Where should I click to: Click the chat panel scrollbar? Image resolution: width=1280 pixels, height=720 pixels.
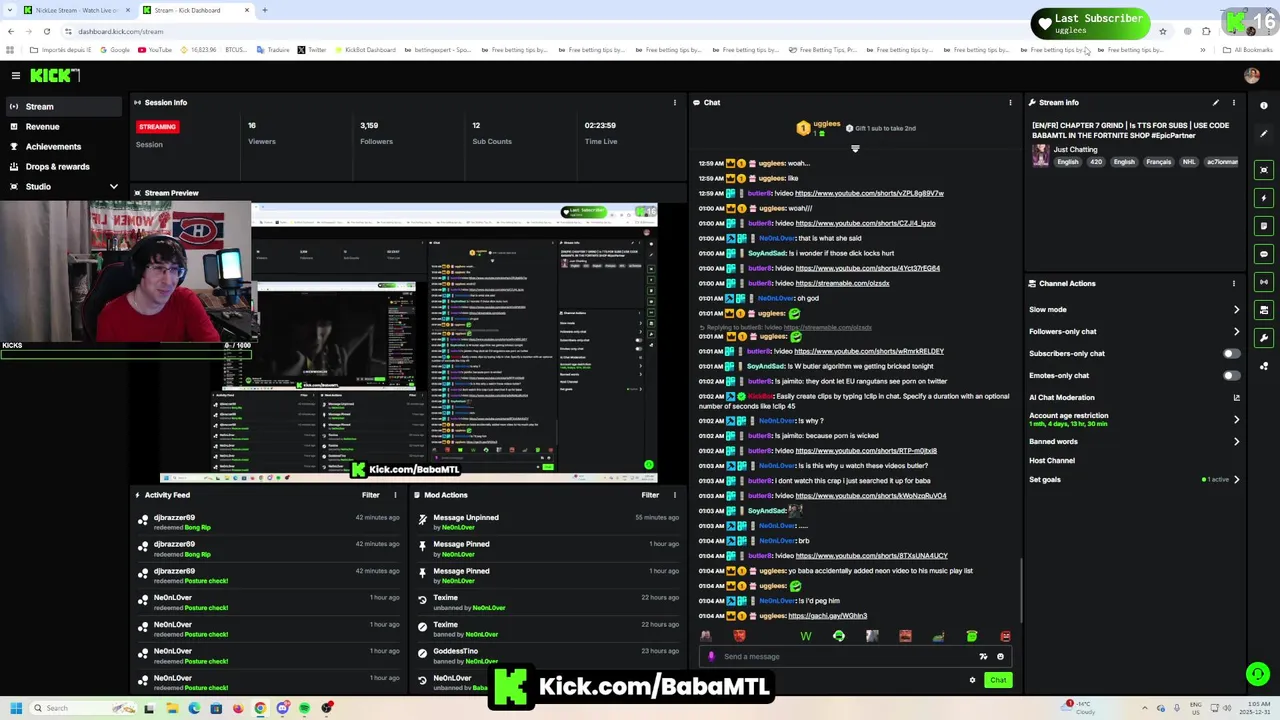tap(1019, 590)
